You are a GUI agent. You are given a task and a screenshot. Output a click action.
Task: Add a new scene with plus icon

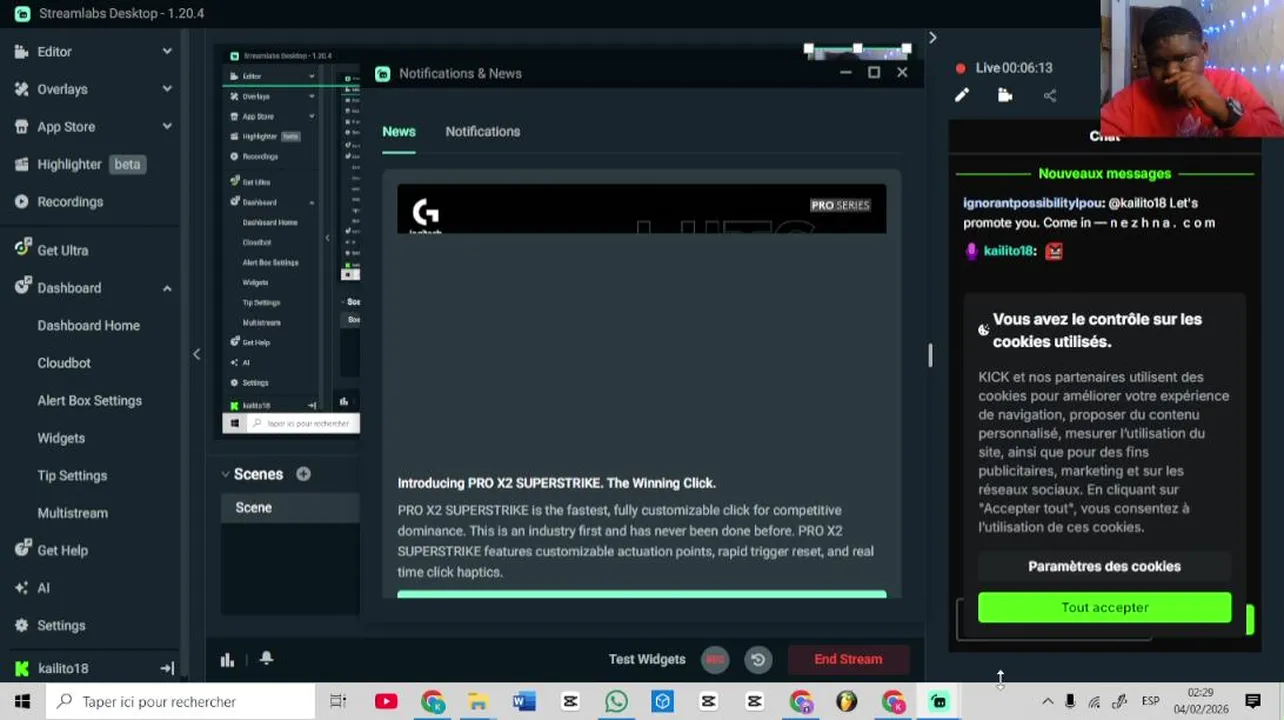click(303, 474)
